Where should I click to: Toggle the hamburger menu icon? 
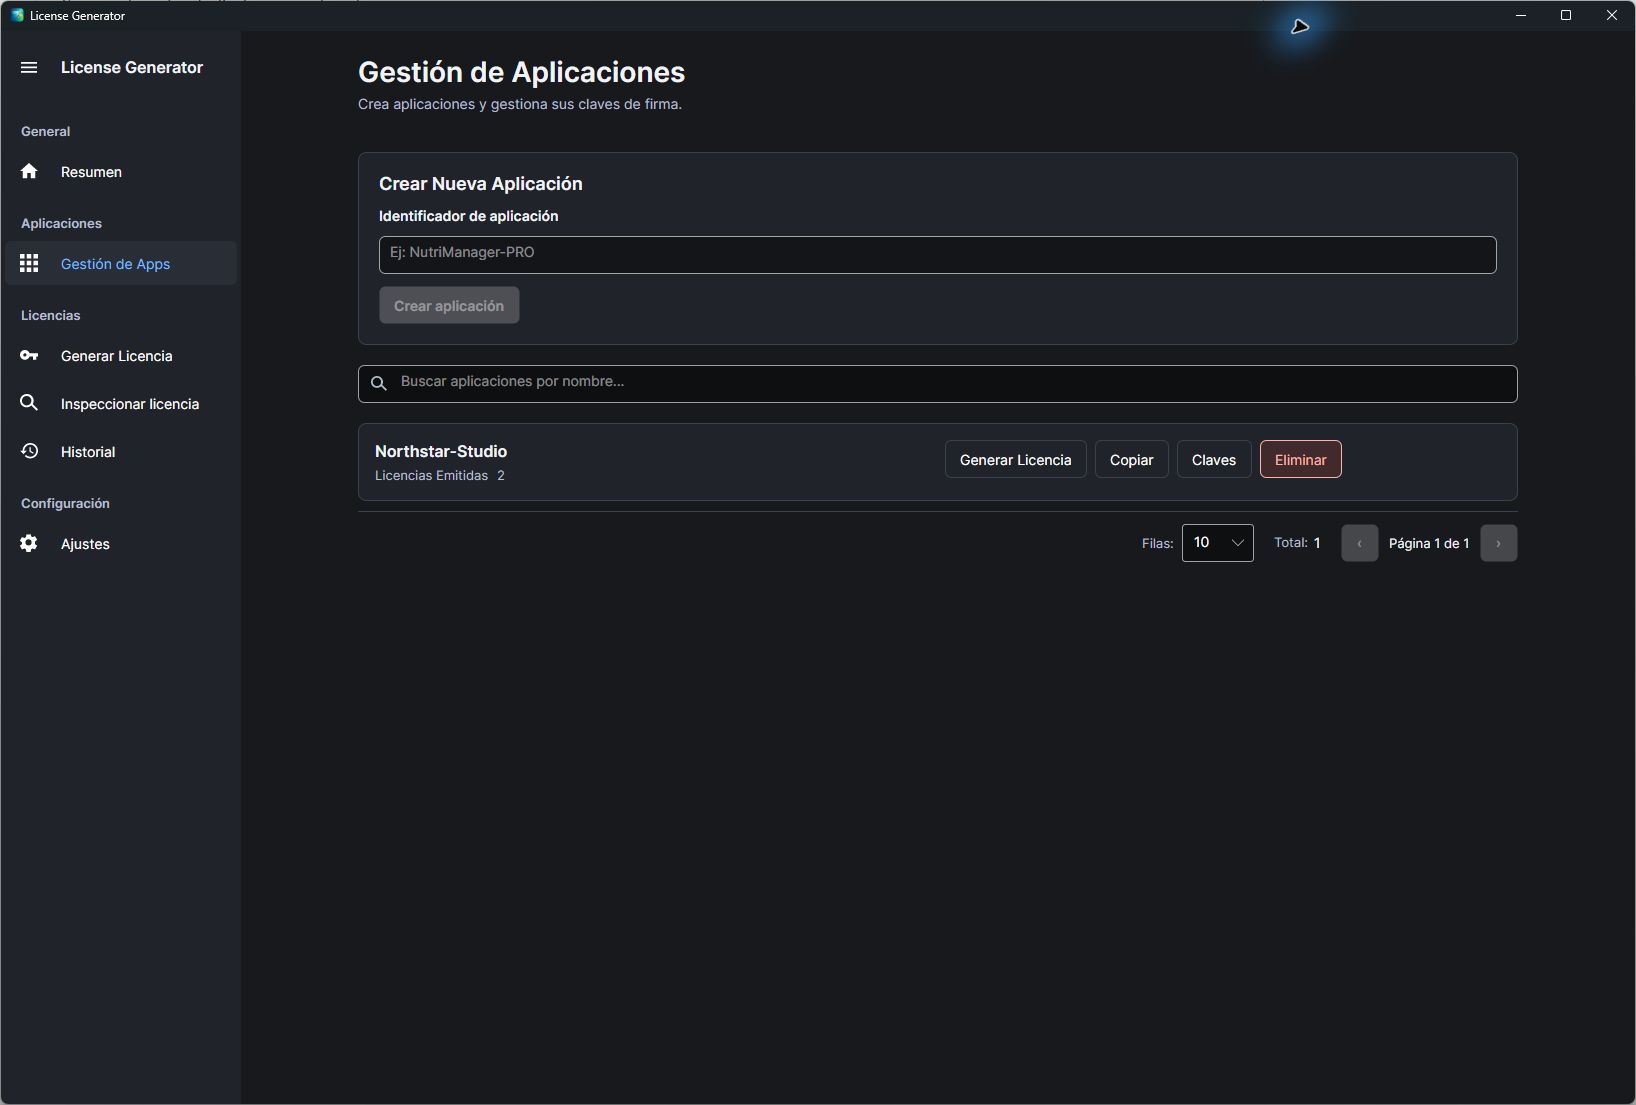pyautogui.click(x=29, y=68)
